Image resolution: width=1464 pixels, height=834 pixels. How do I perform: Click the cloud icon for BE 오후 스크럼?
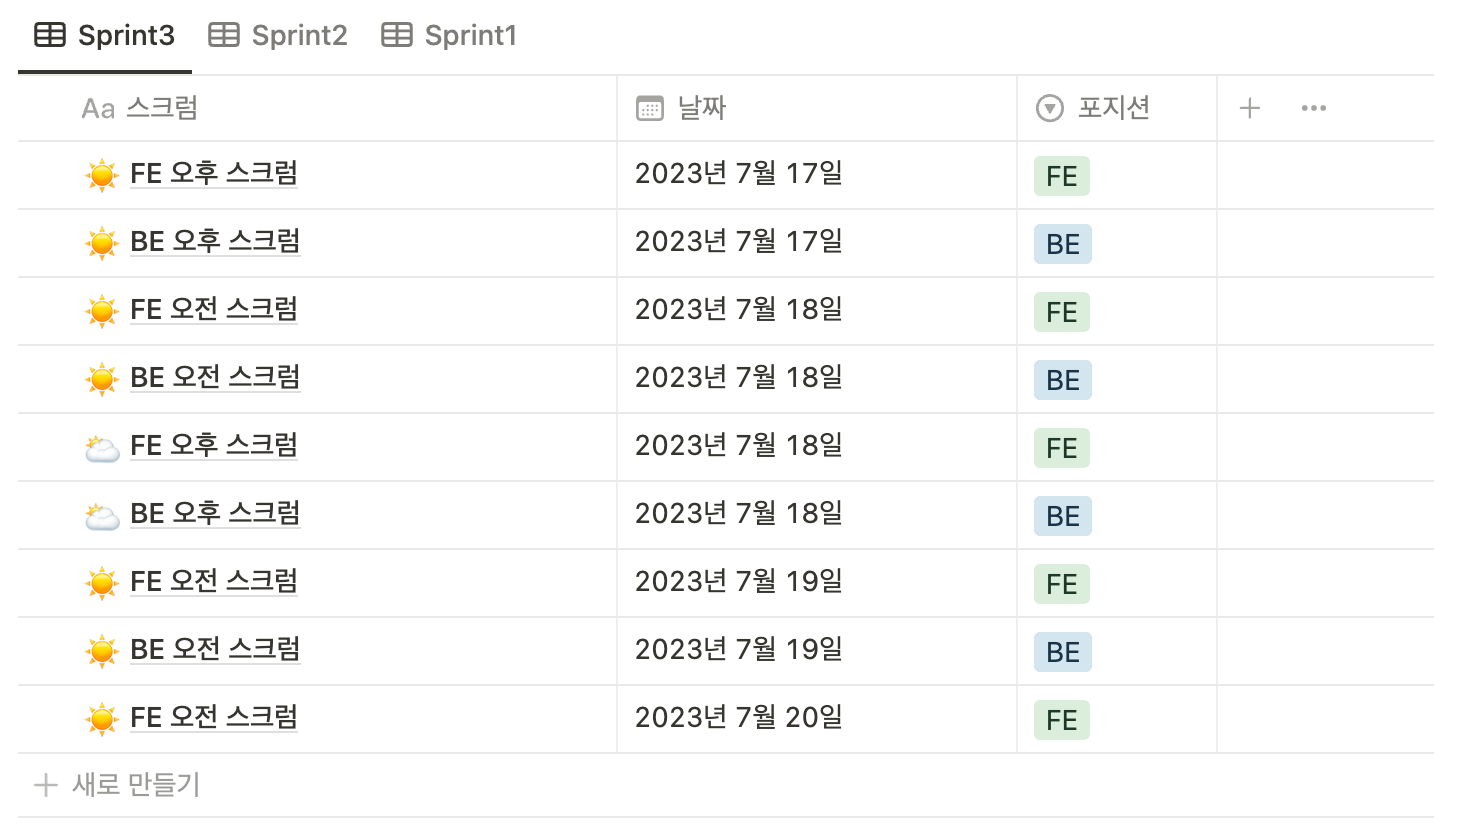tap(102, 515)
